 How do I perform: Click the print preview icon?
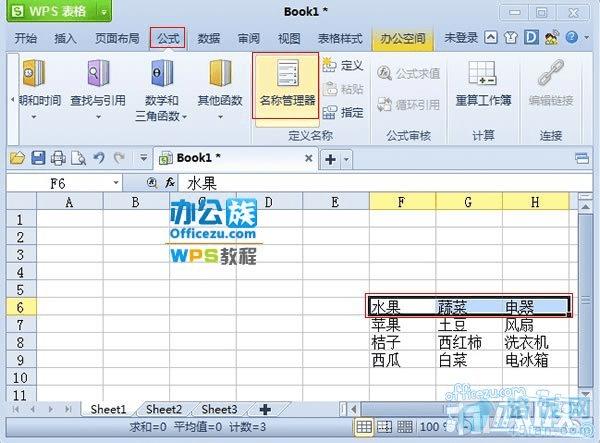(78, 158)
